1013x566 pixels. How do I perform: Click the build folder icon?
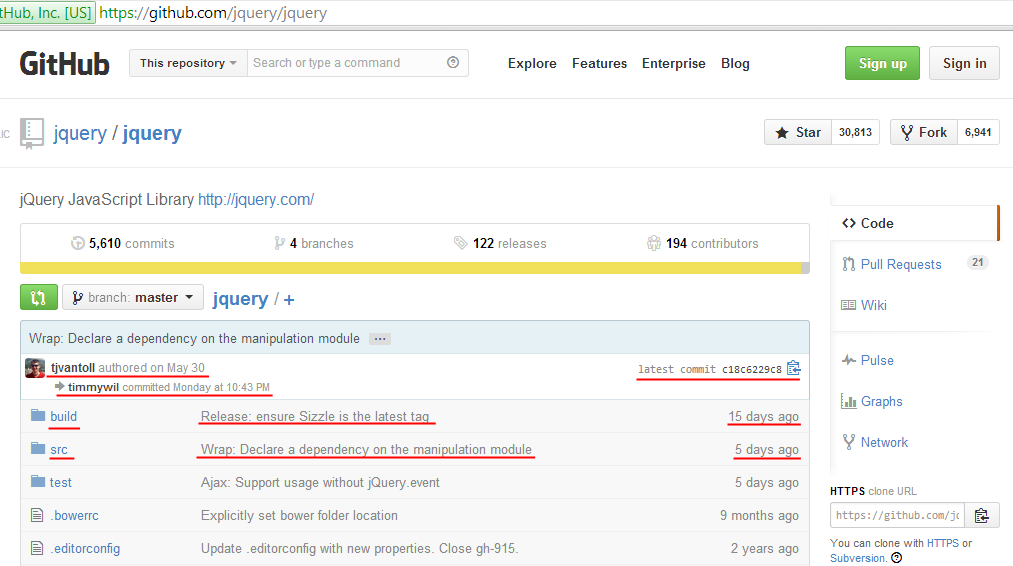pos(38,415)
